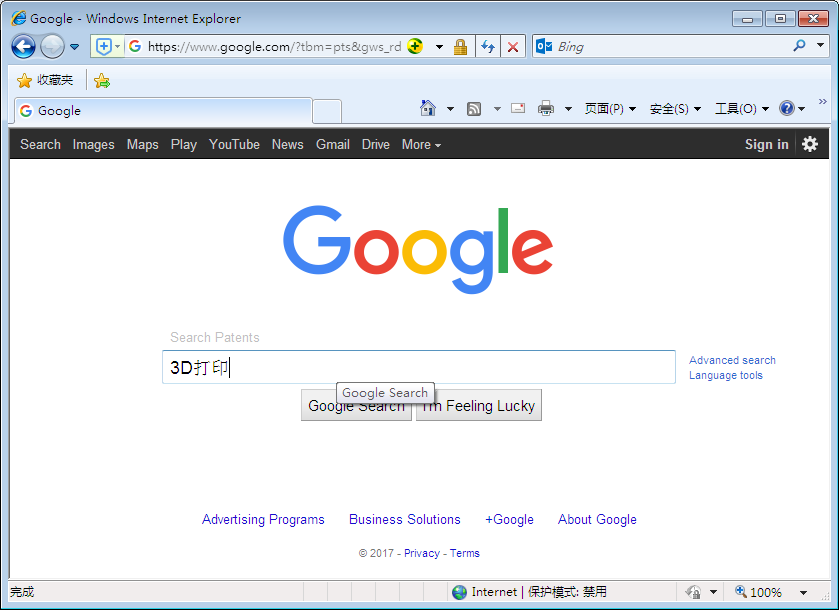Go back with the Back arrow button
This screenshot has width=839, height=610.
[24, 47]
